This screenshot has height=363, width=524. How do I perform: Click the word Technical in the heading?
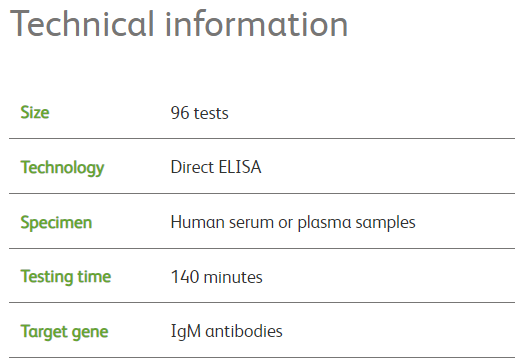point(82,24)
